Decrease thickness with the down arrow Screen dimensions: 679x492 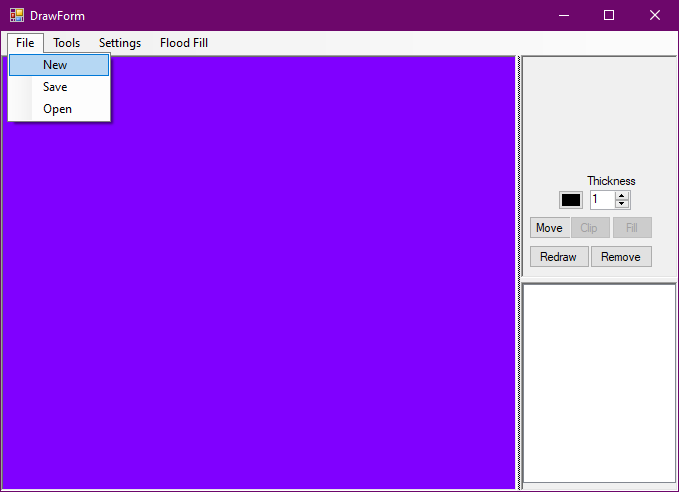622,204
